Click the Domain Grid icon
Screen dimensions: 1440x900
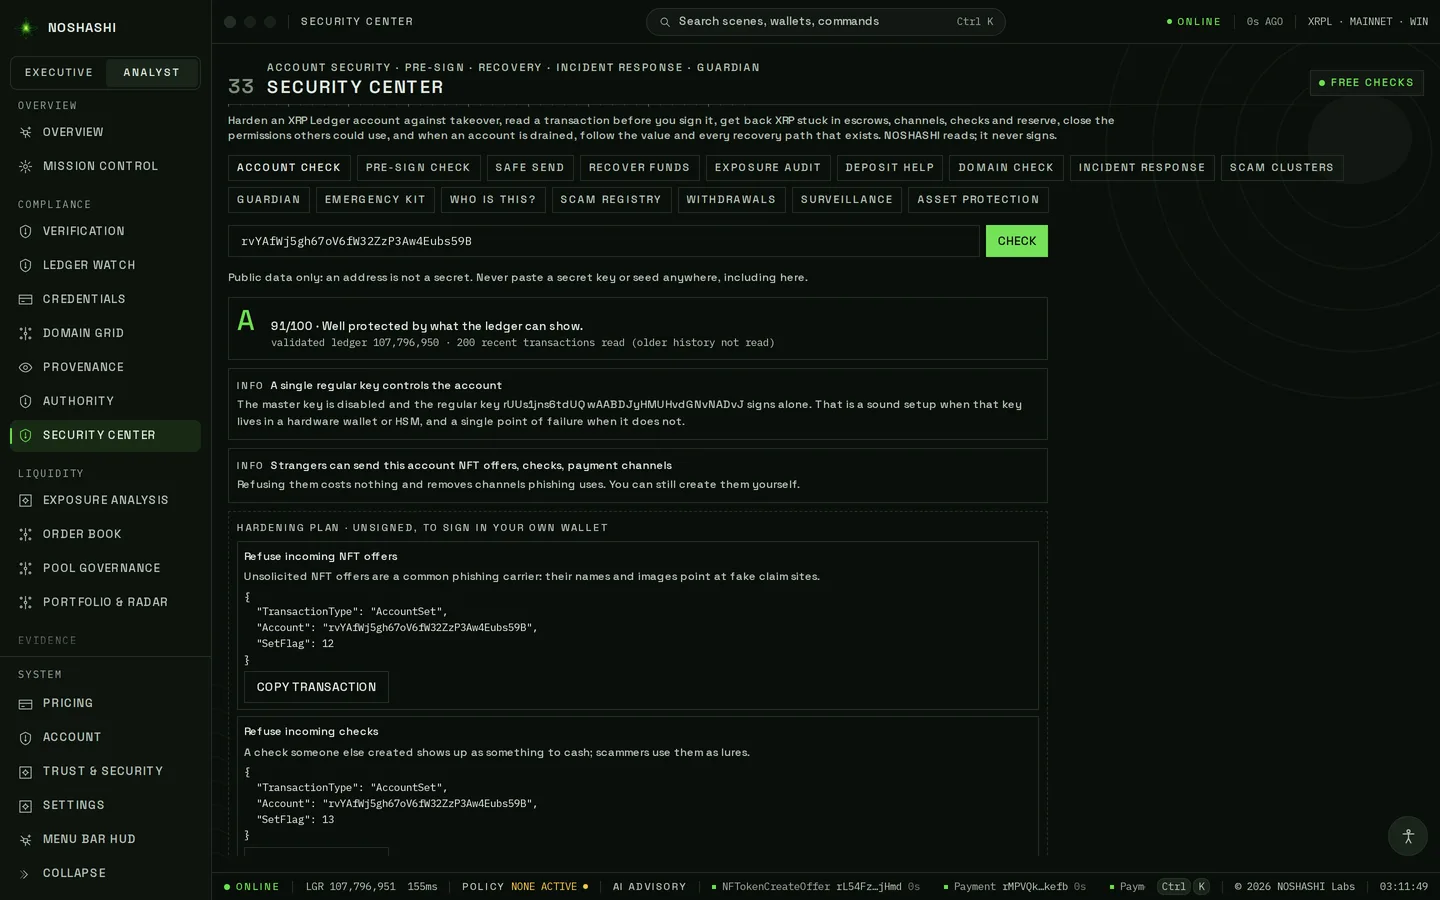[x=26, y=333]
